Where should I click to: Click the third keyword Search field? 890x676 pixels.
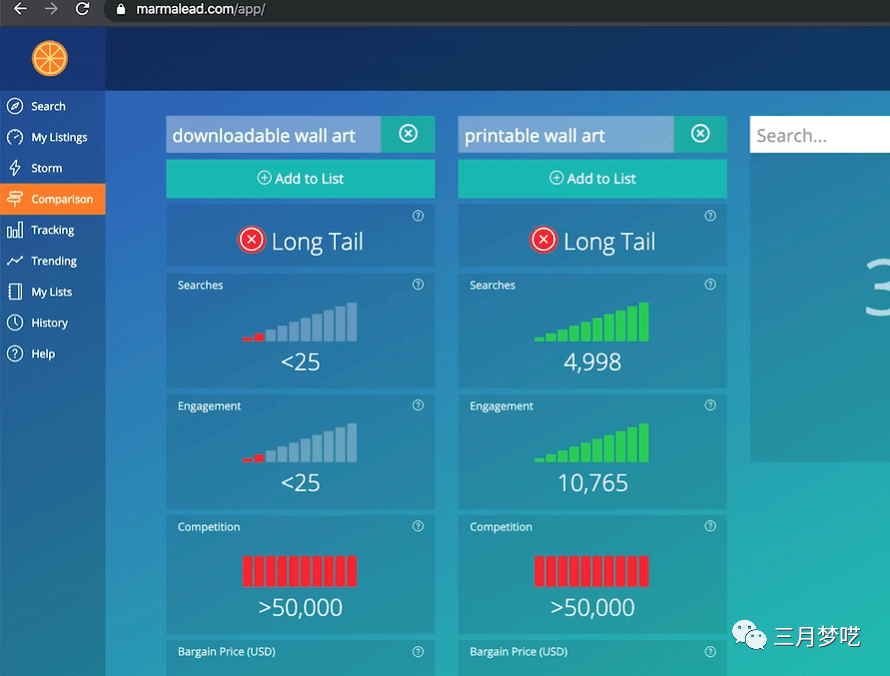(x=820, y=135)
